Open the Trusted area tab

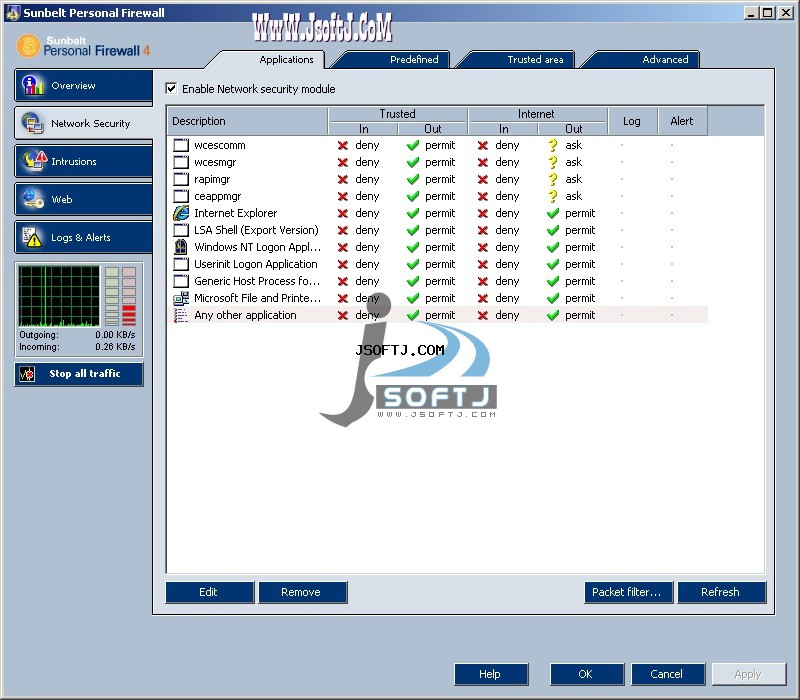535,60
